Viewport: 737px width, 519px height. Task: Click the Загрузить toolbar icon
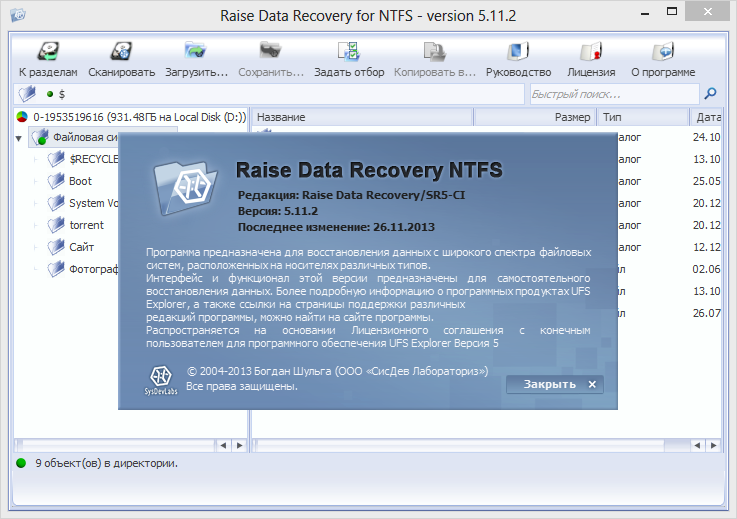196,51
